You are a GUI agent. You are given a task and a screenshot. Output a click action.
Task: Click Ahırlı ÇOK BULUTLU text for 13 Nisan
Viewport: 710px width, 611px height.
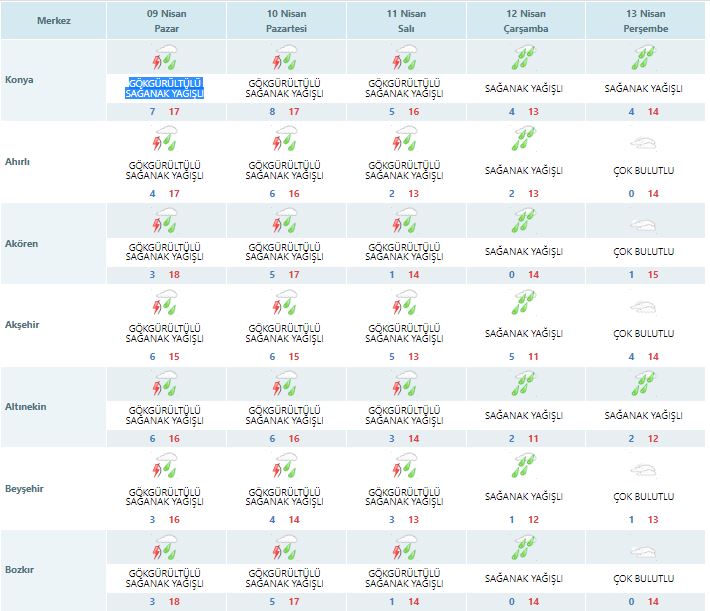pos(644,169)
